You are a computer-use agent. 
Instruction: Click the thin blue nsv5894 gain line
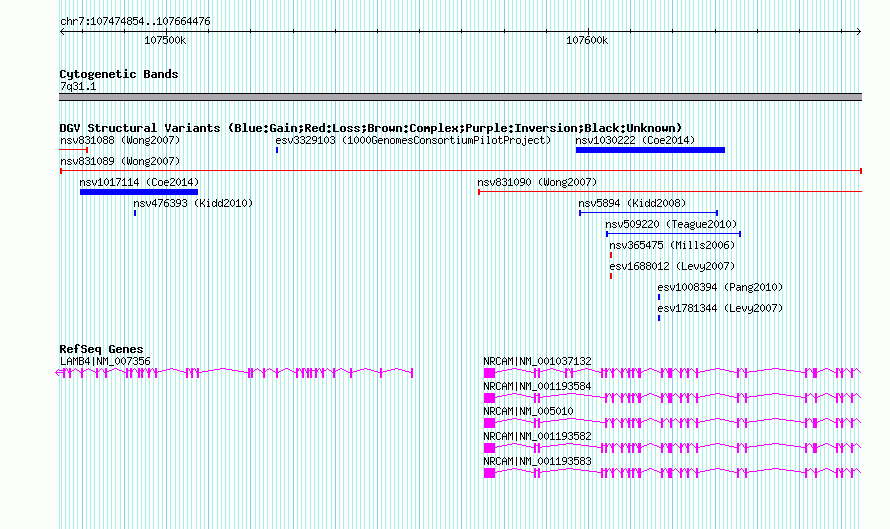649,213
